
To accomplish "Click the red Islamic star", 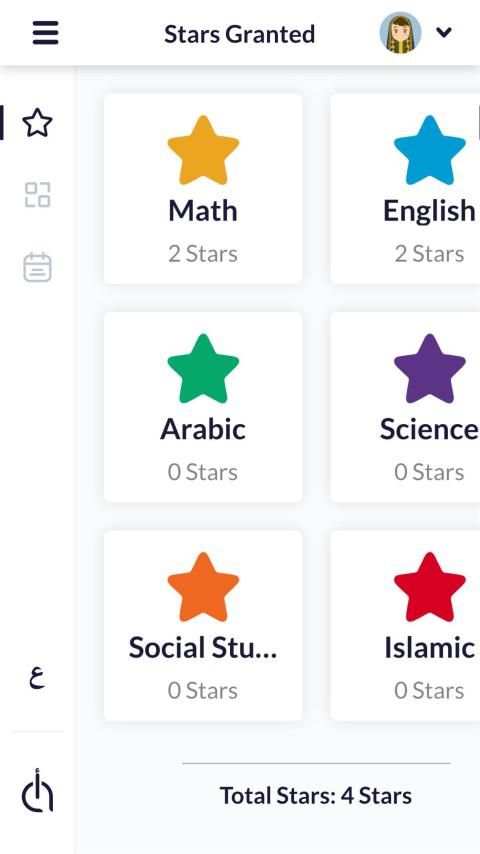I will point(430,587).
